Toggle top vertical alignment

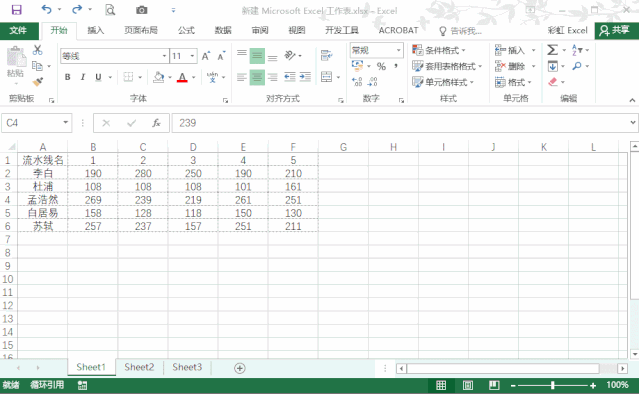pyautogui.click(x=242, y=54)
